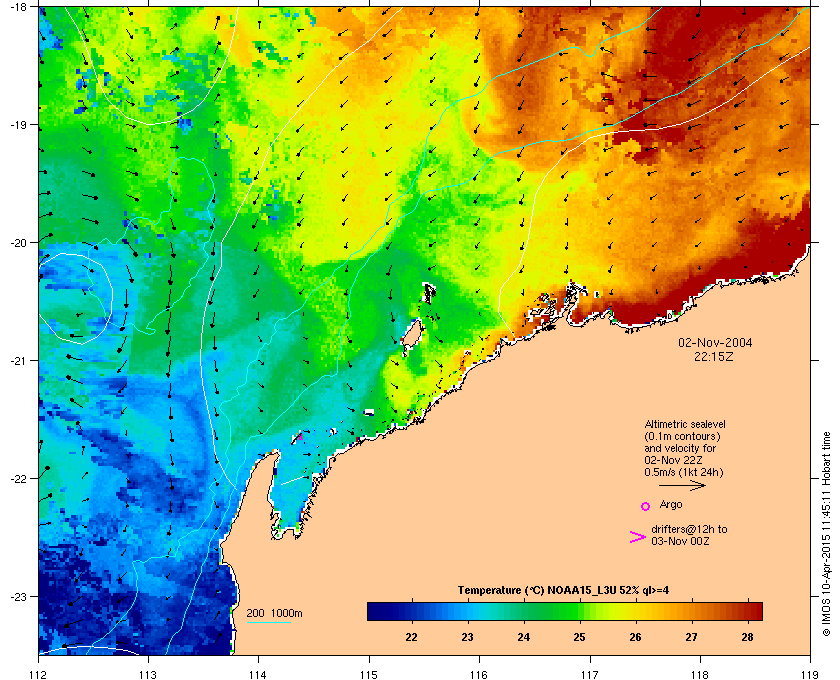The height and width of the screenshot is (680, 840).
Task: Click the velocity scale arrow in legend
Action: click(682, 486)
